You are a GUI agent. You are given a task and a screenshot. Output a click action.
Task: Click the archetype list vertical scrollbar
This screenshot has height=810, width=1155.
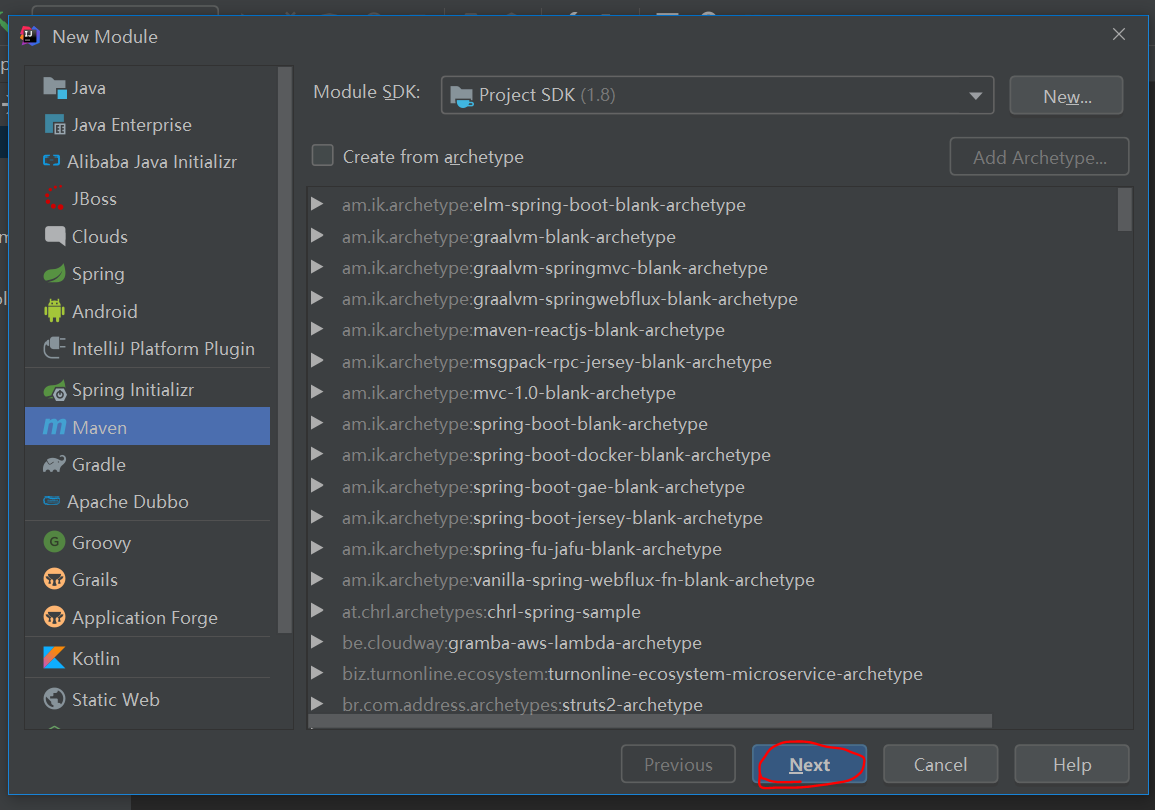[x=1125, y=210]
